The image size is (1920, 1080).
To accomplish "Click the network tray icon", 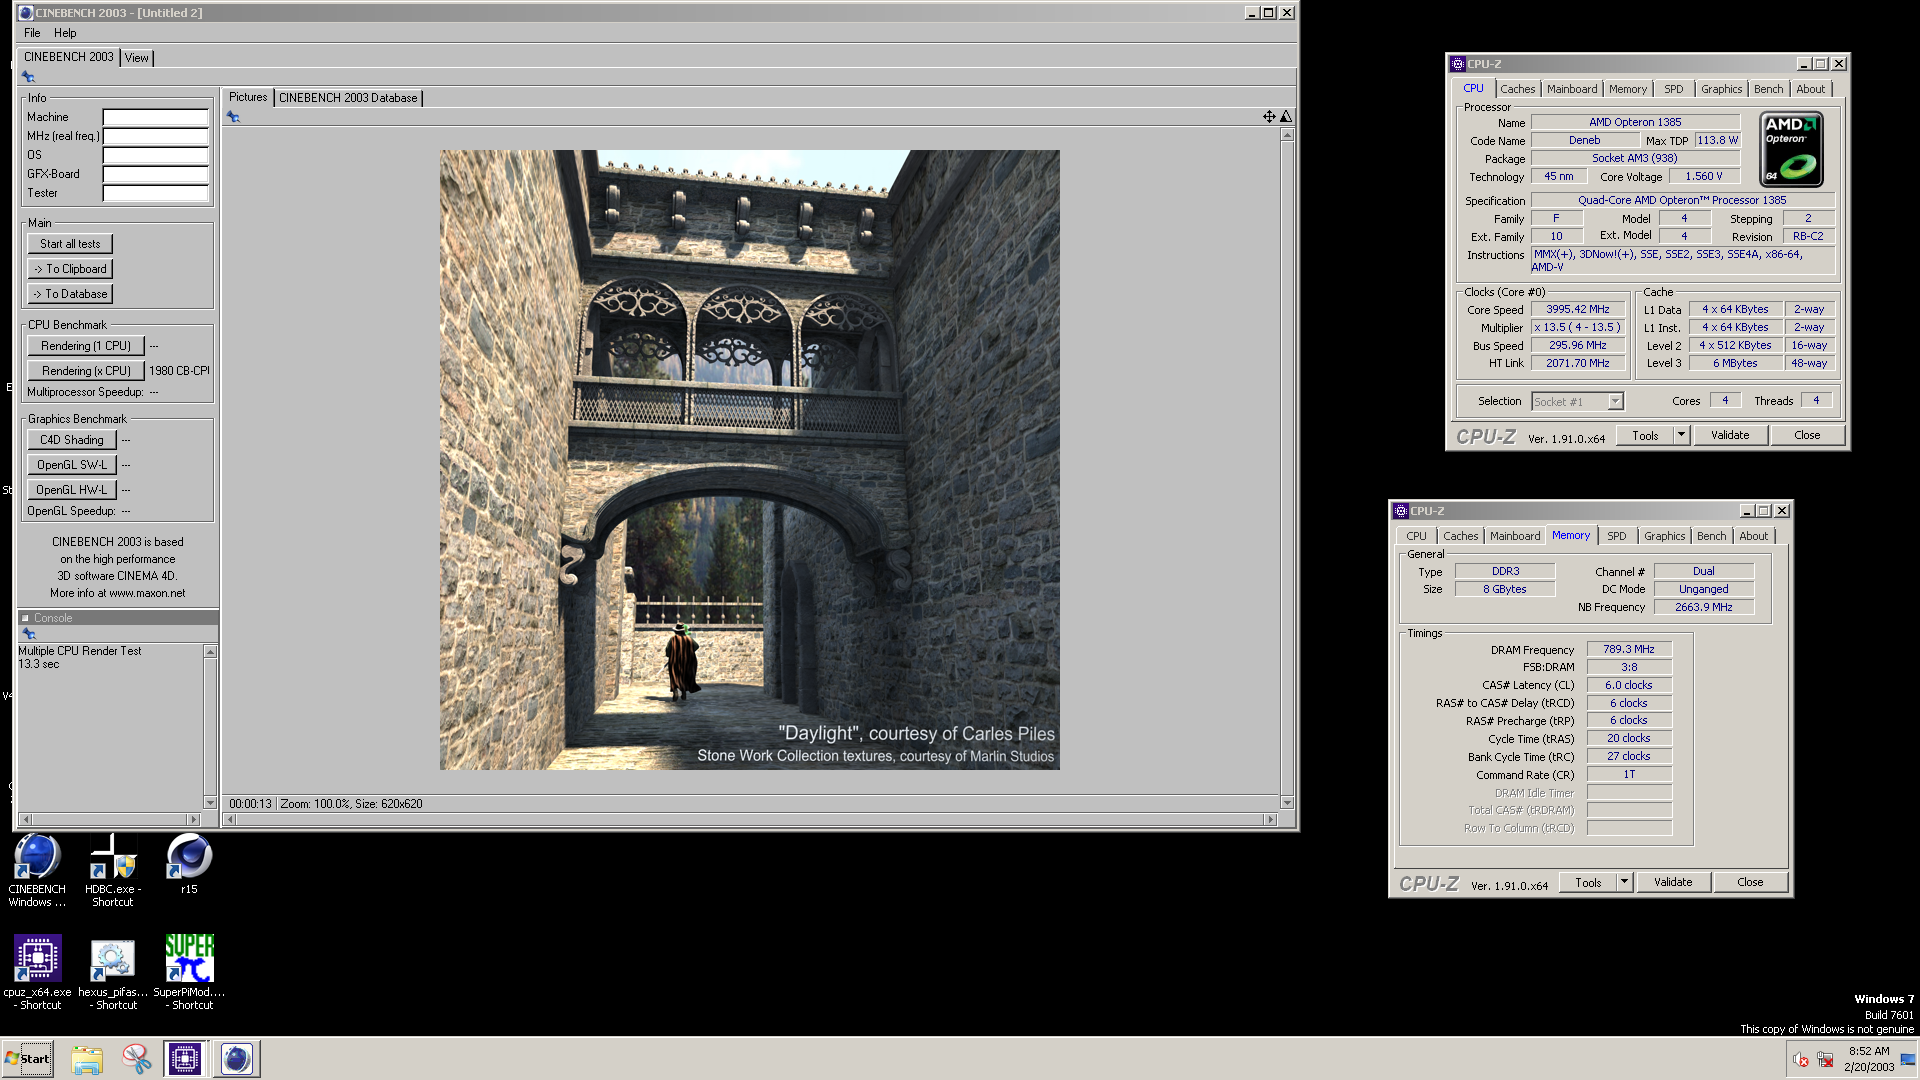I will 1825,1060.
